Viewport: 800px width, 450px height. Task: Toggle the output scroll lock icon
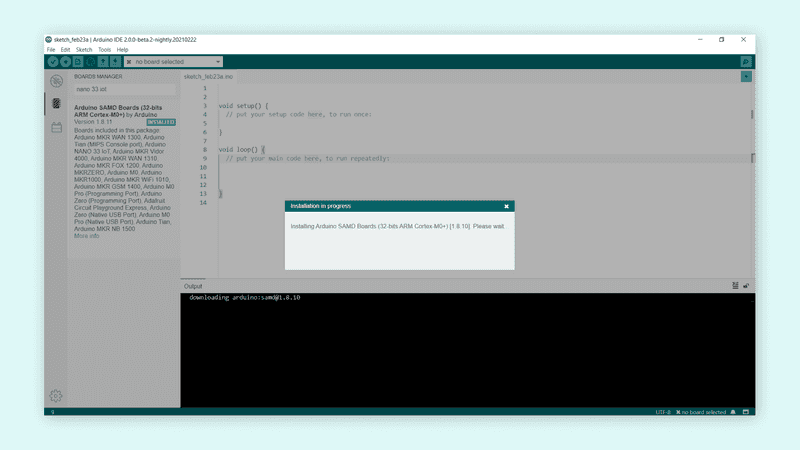point(746,286)
